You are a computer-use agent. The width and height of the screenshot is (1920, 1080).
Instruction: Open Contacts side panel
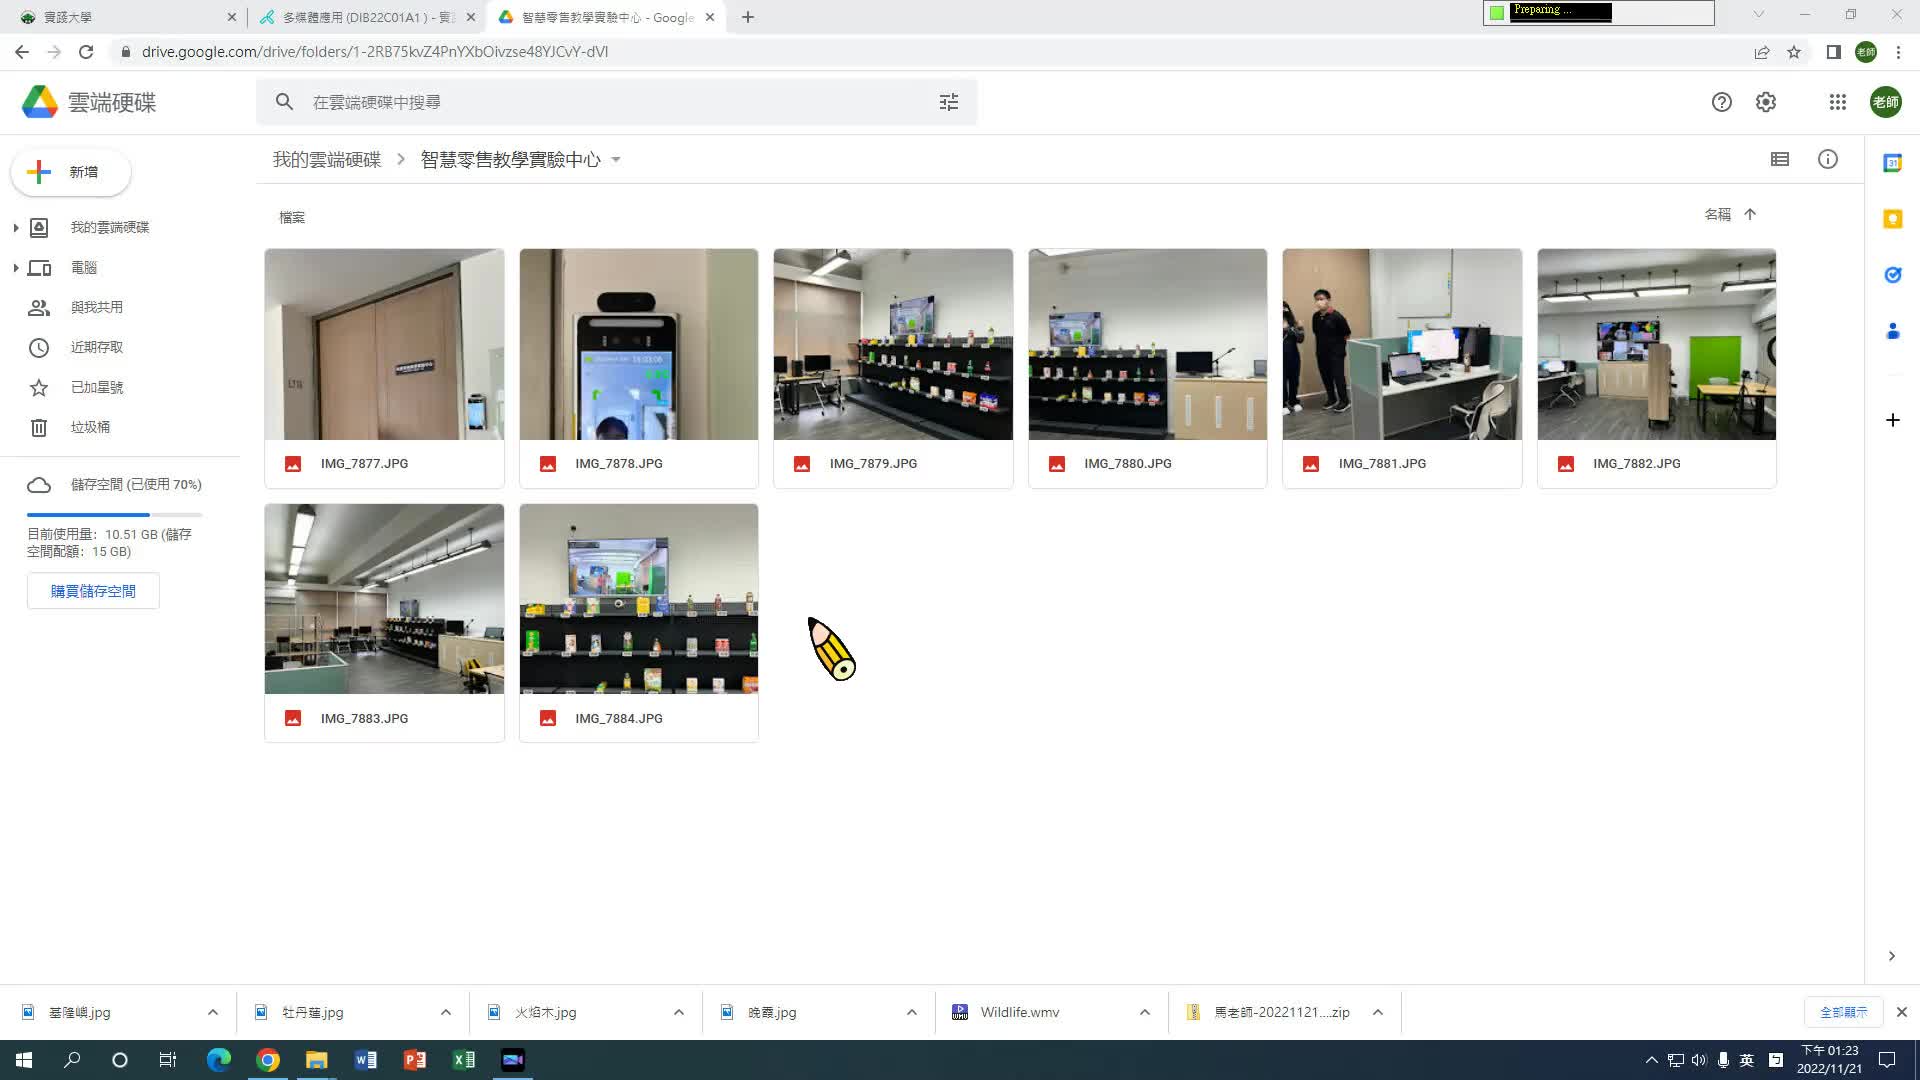pyautogui.click(x=1892, y=331)
